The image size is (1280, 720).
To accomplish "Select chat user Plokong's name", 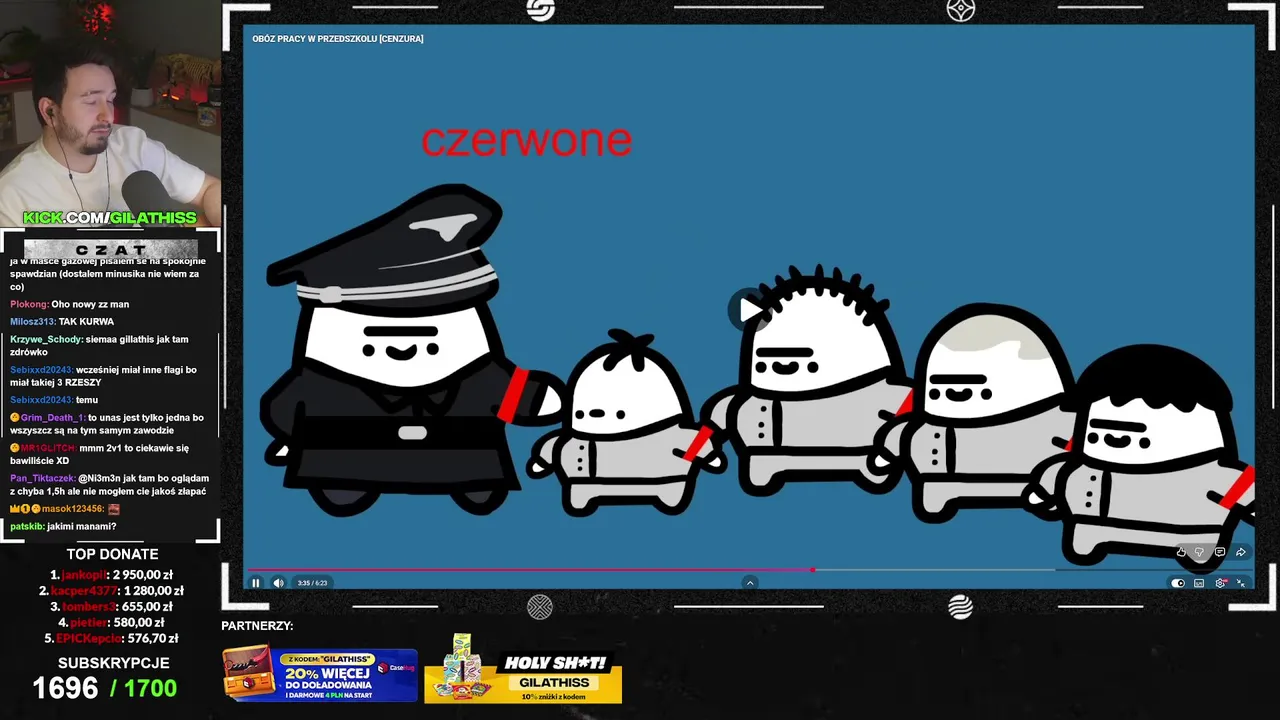I will [29, 304].
